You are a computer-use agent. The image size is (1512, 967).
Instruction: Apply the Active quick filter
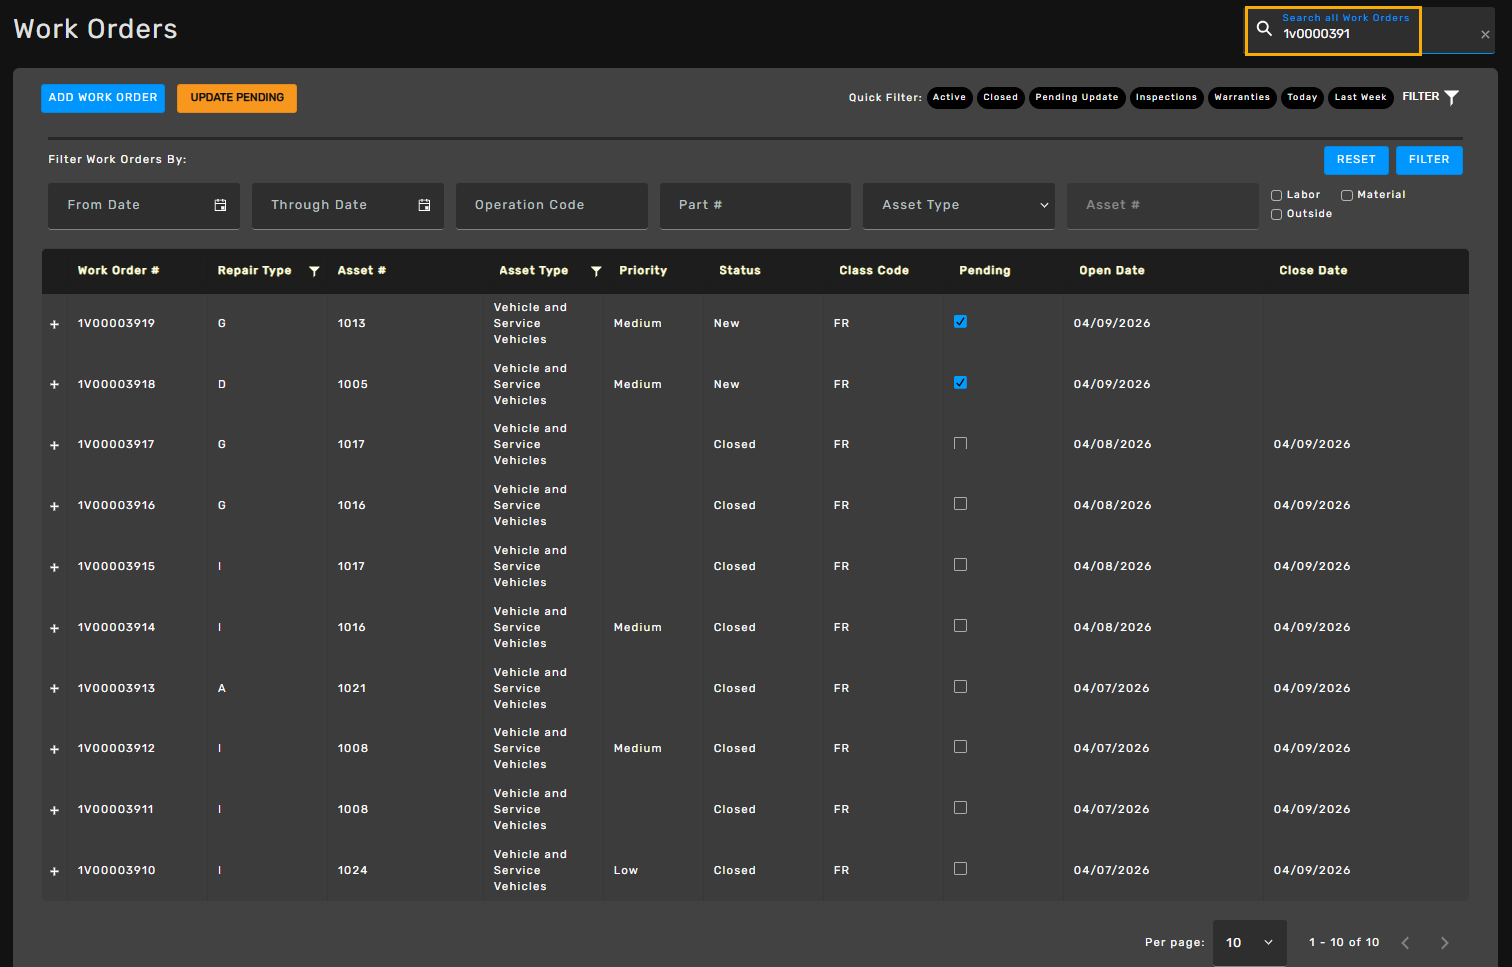(x=949, y=98)
